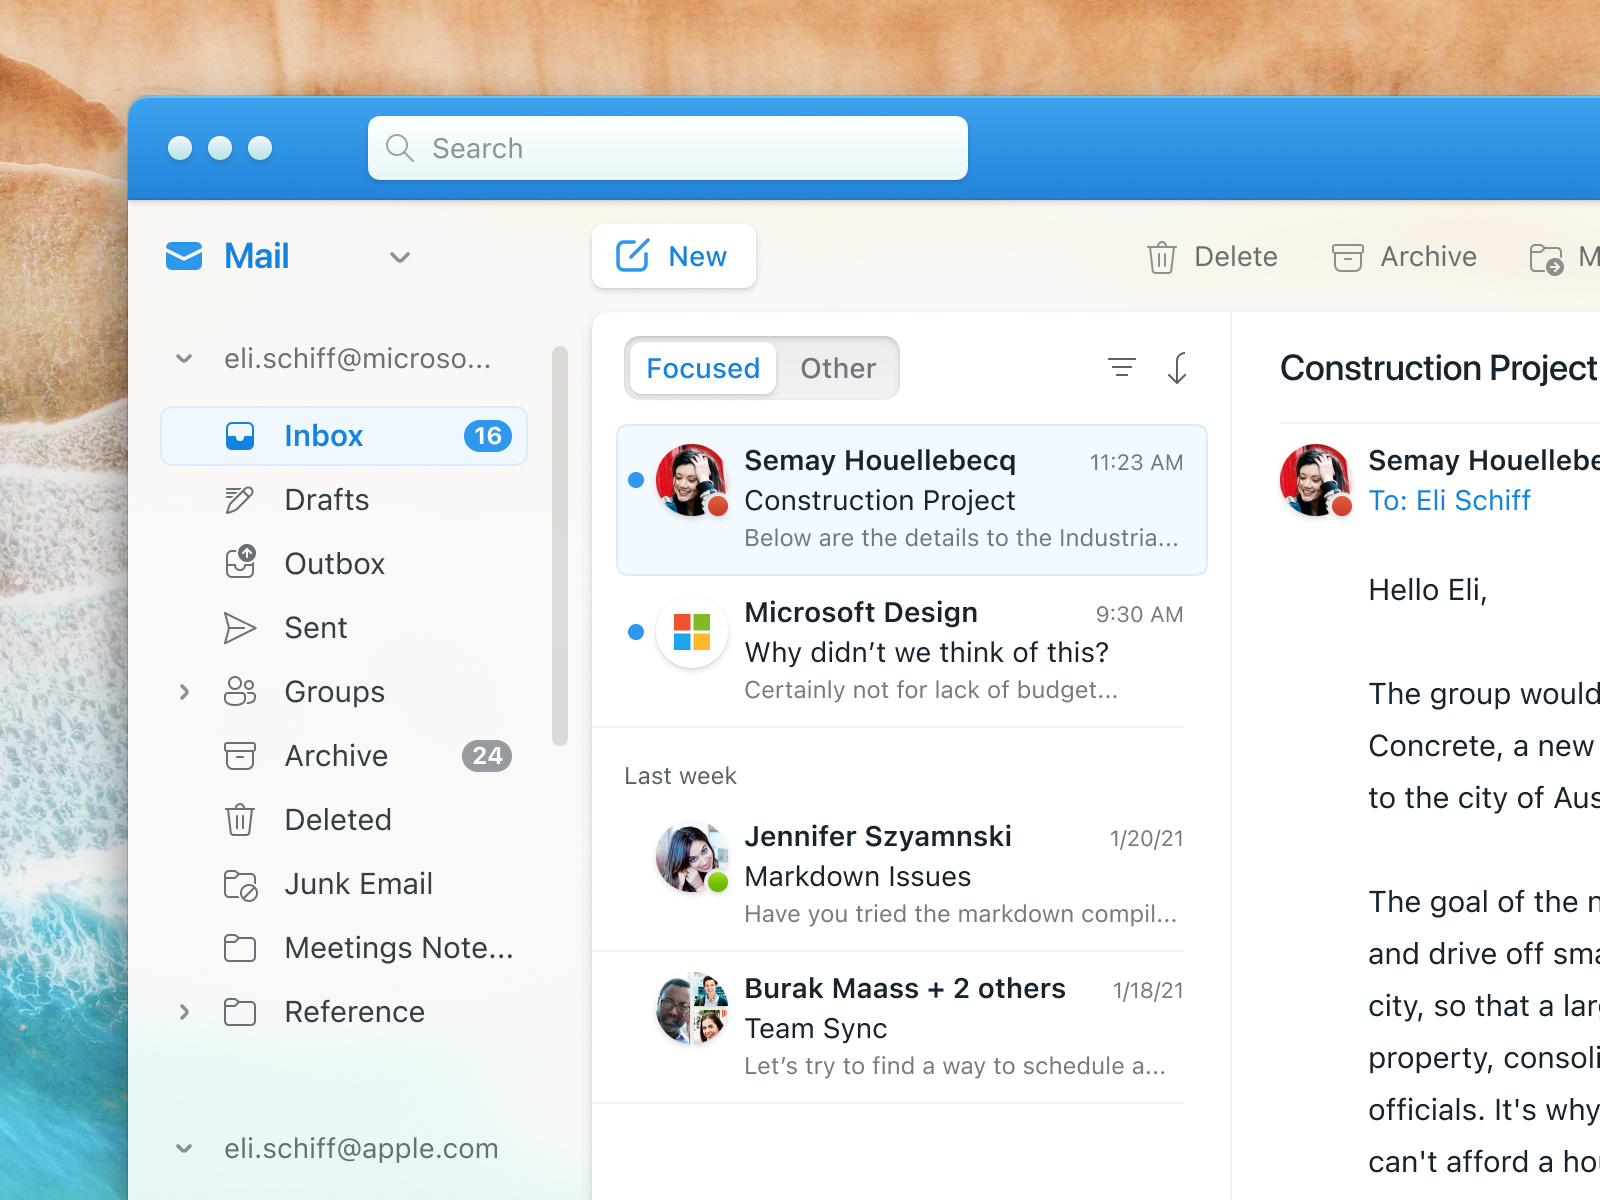
Task: Click the Move-to-folder icon in toolbar
Action: [x=1546, y=259]
